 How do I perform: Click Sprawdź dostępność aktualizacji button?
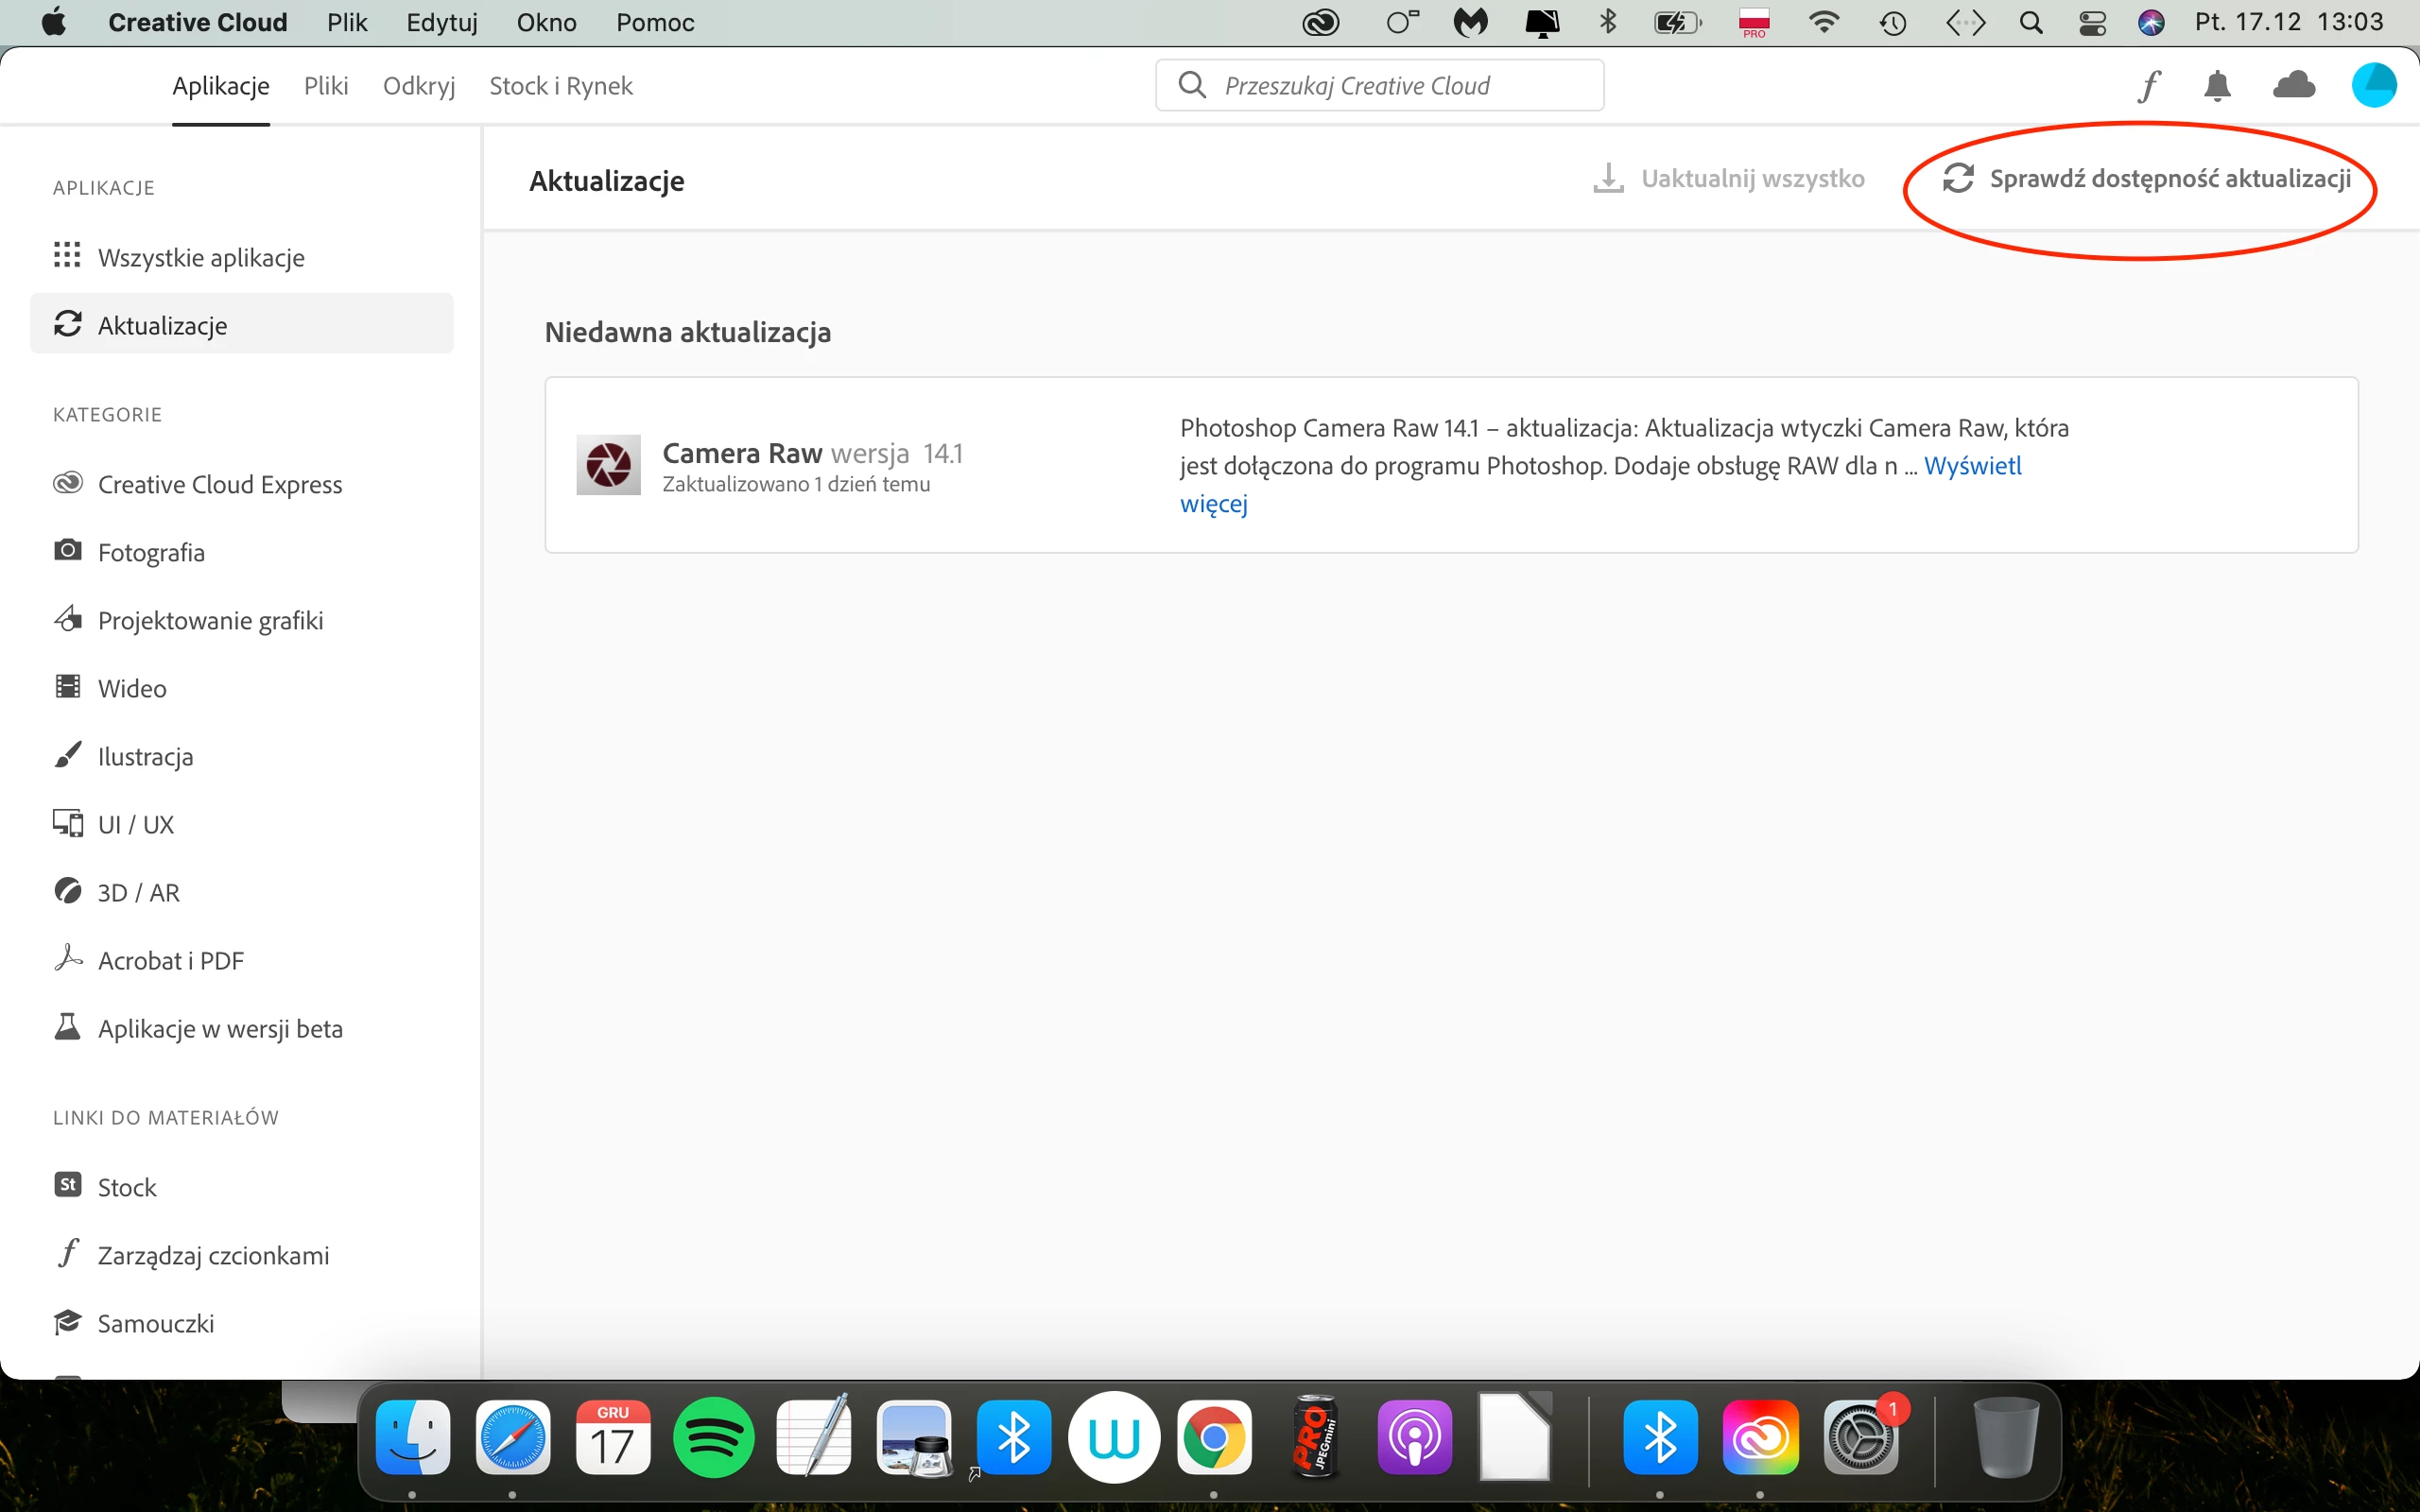click(x=2147, y=179)
